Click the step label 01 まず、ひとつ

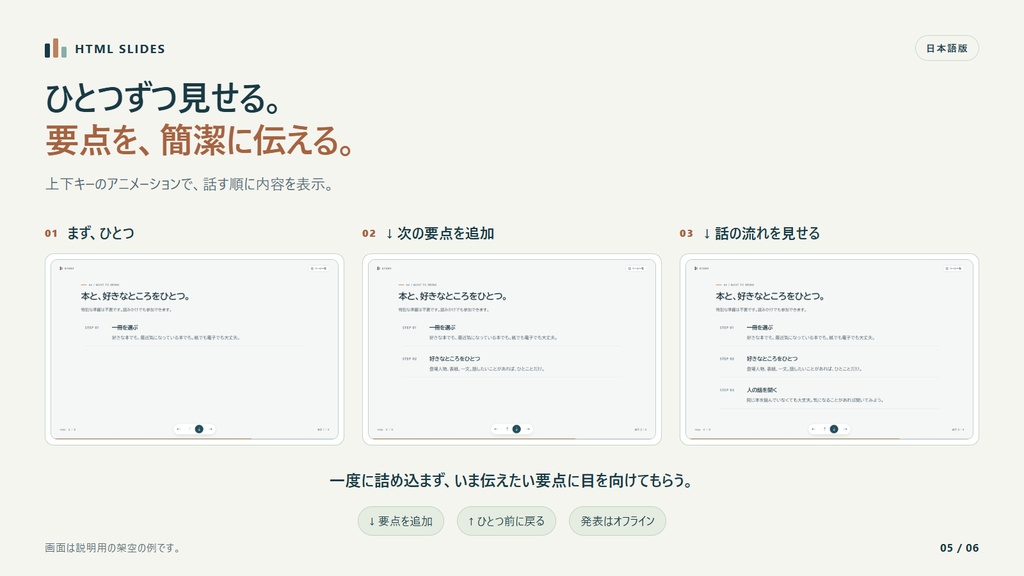click(x=89, y=233)
